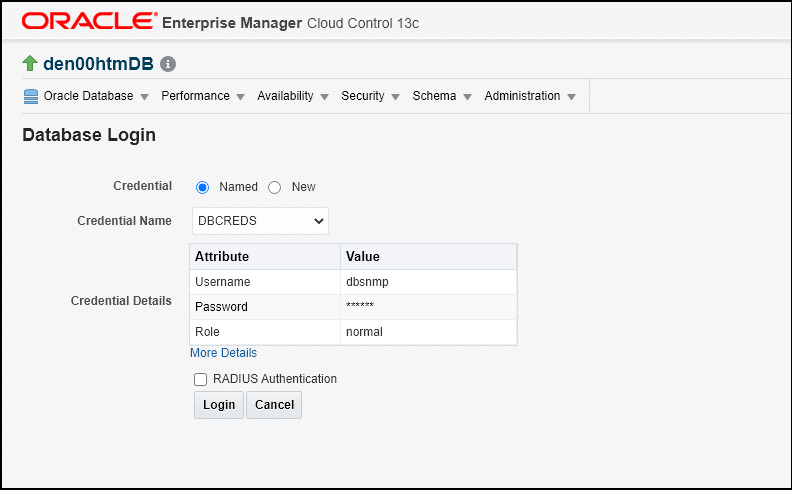This screenshot has height=490, width=792.
Task: Open the Availability menu
Action: [285, 96]
